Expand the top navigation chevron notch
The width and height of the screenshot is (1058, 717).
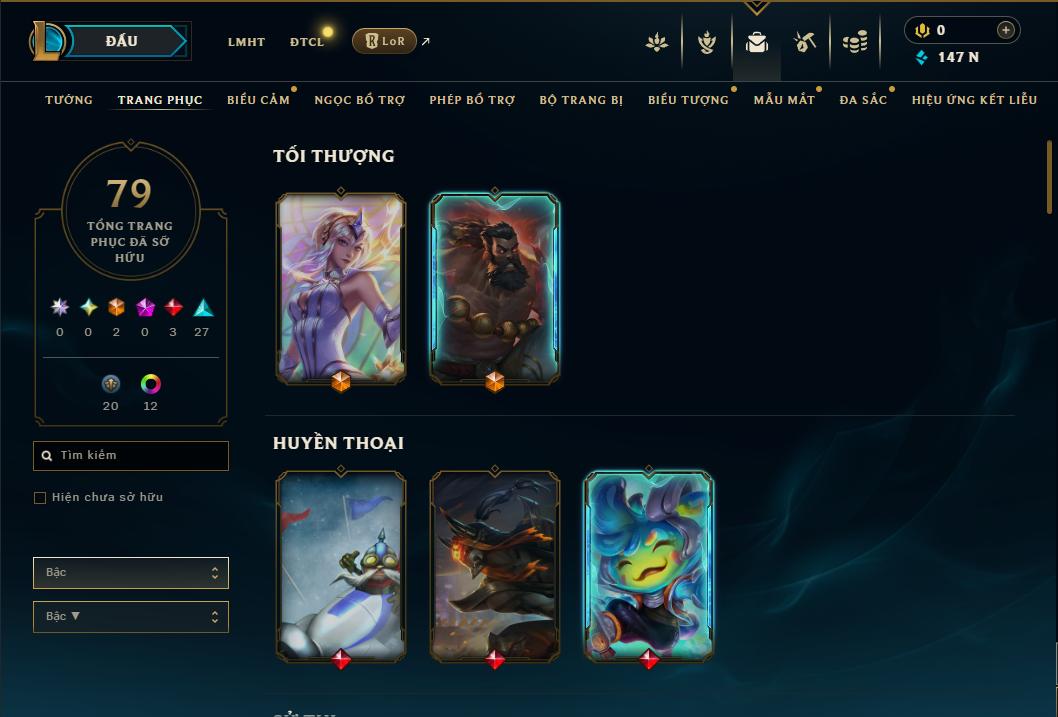pyautogui.click(x=756, y=7)
